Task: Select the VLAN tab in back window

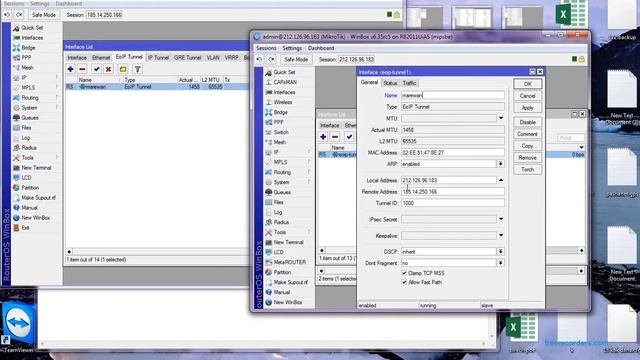Action: (x=213, y=58)
